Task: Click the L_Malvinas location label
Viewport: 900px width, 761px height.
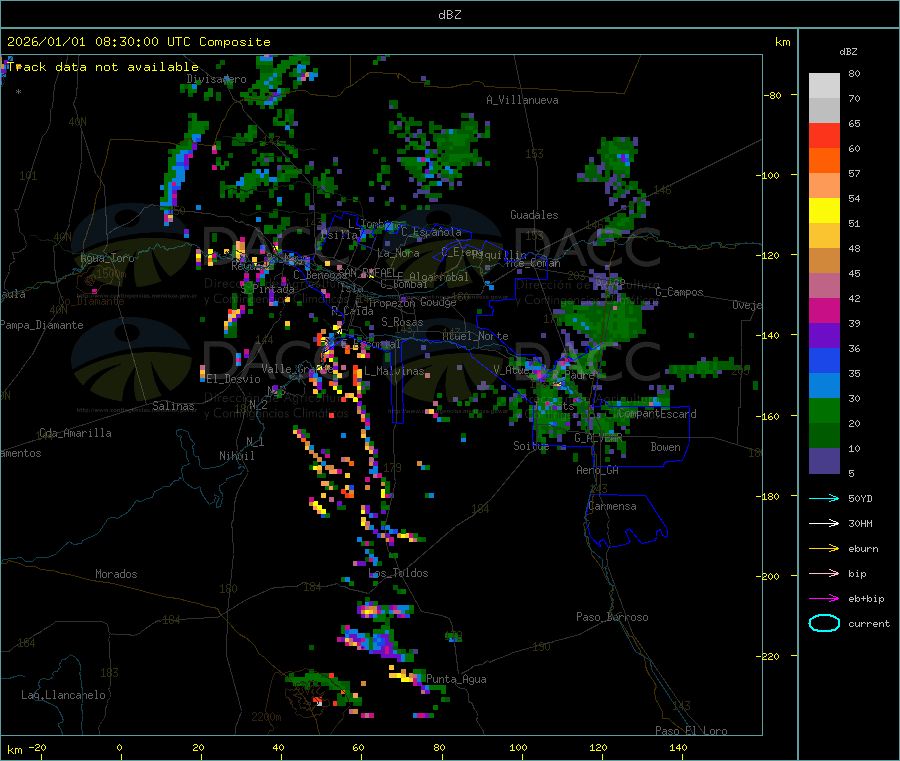Action: 394,372
